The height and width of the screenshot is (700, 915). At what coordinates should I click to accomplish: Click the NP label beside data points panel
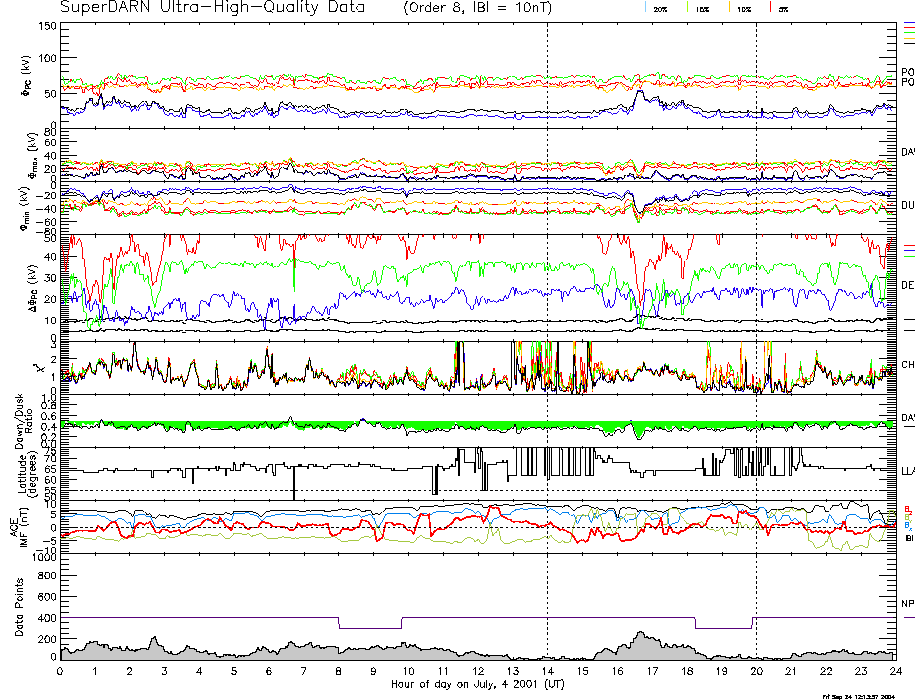(908, 603)
